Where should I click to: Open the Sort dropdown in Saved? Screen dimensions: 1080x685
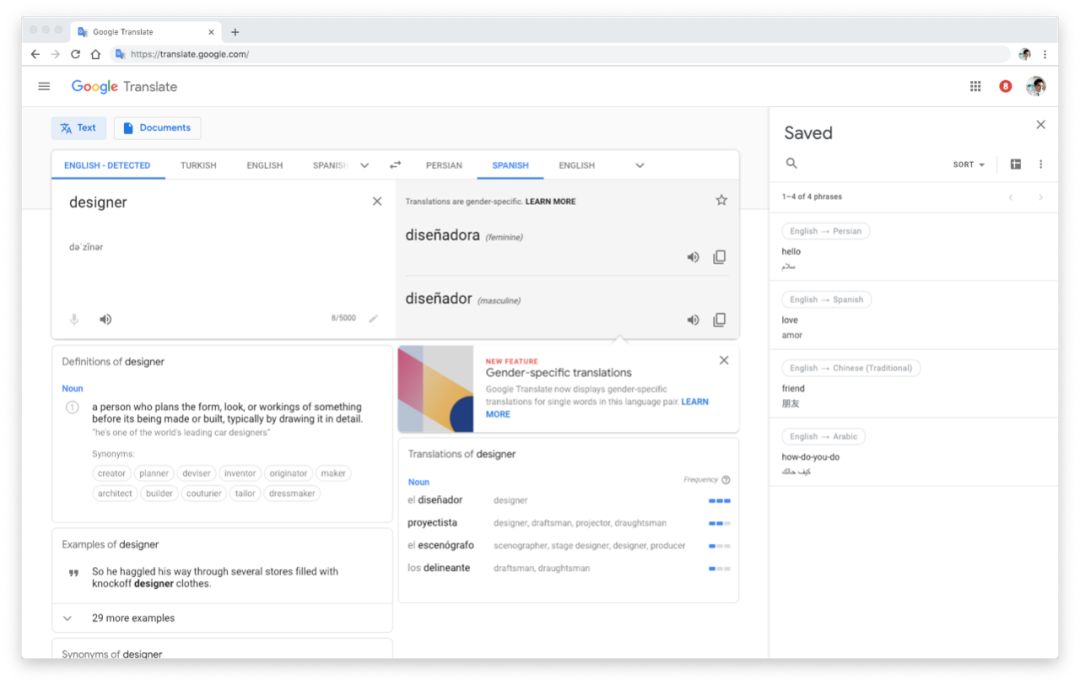[x=968, y=165]
